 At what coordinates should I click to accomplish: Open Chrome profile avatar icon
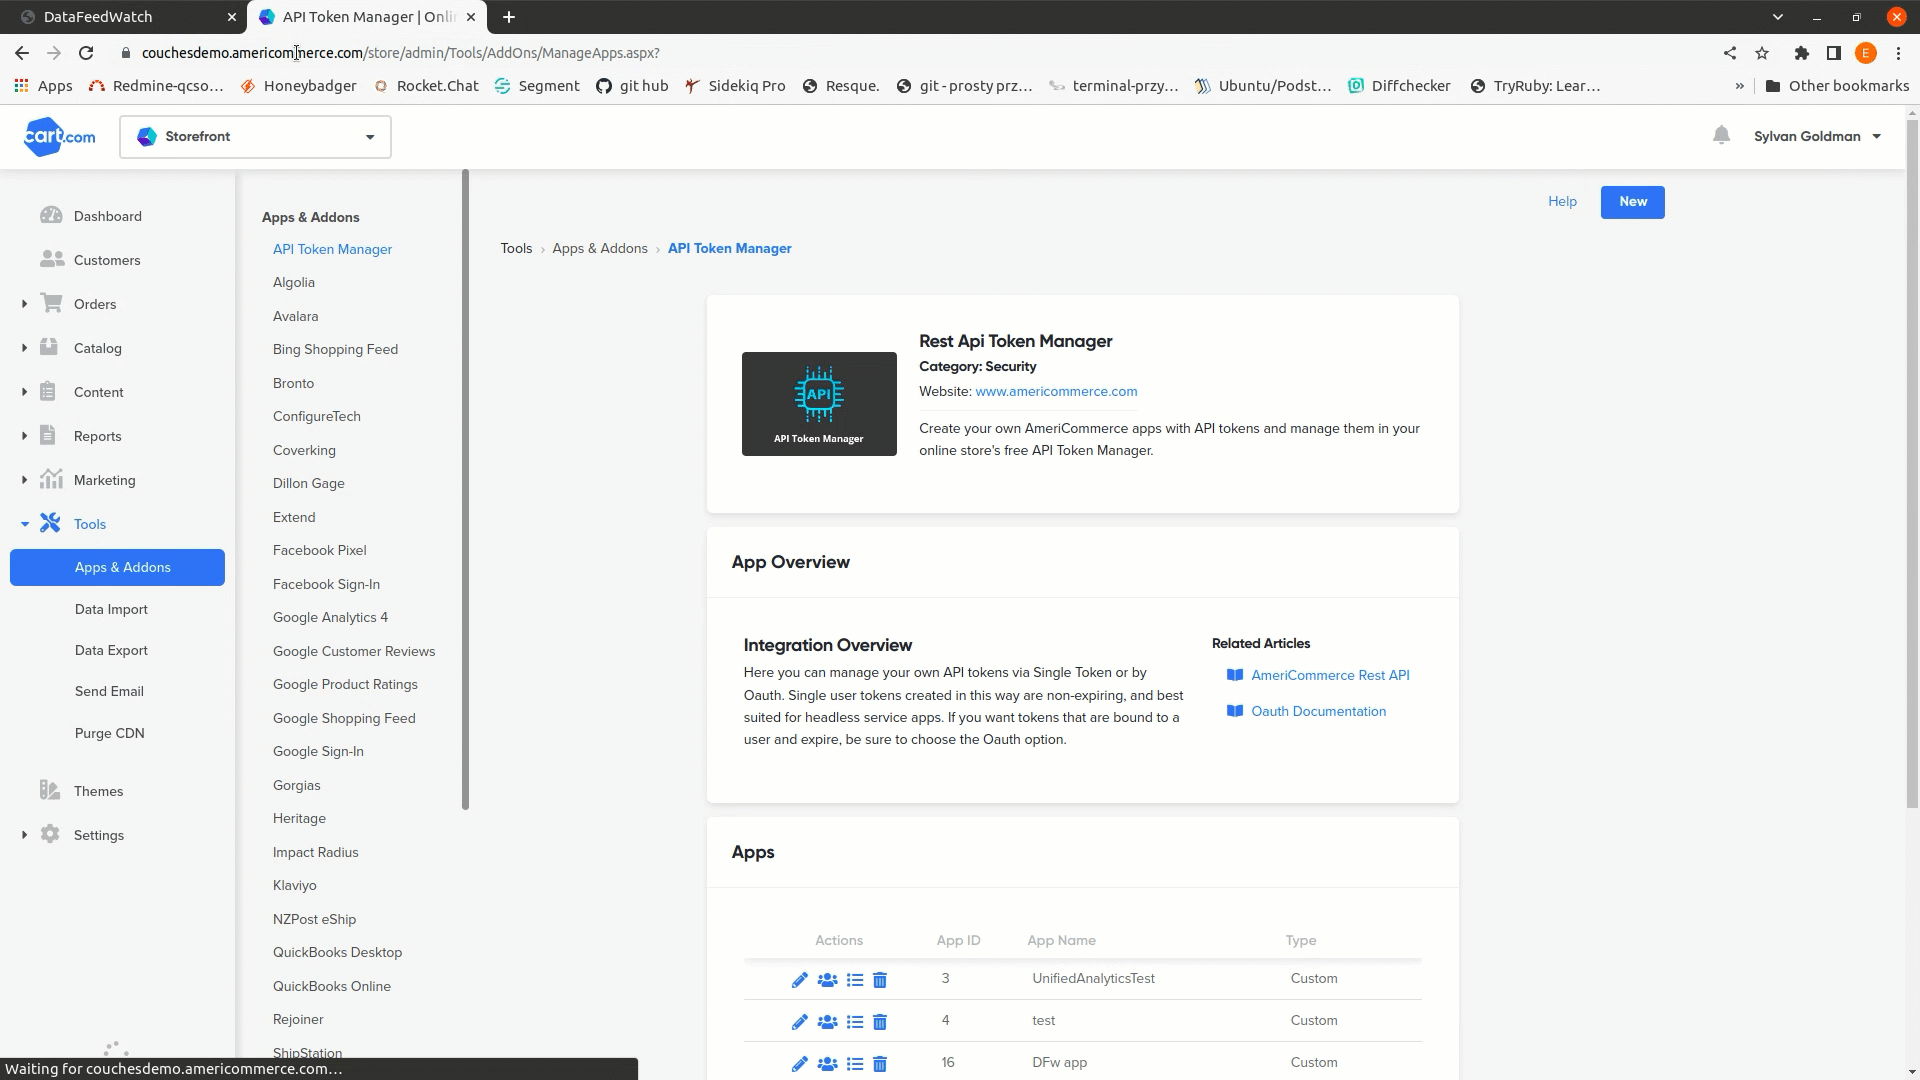(1866, 53)
